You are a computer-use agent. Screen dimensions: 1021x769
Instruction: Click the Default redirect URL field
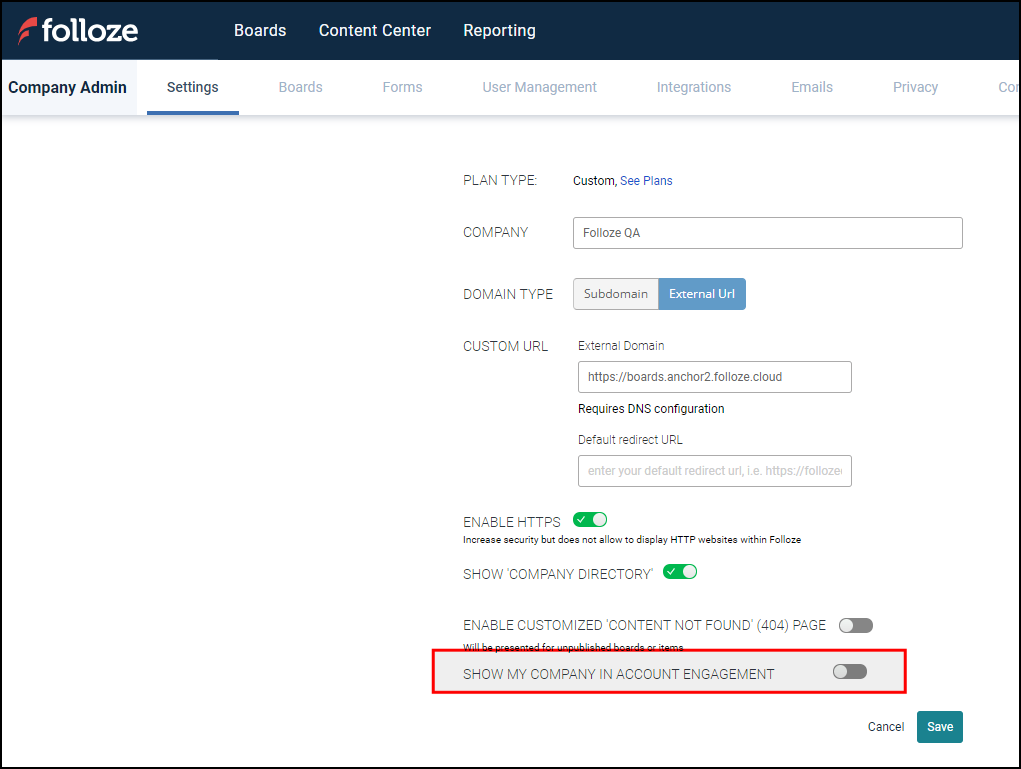click(714, 471)
